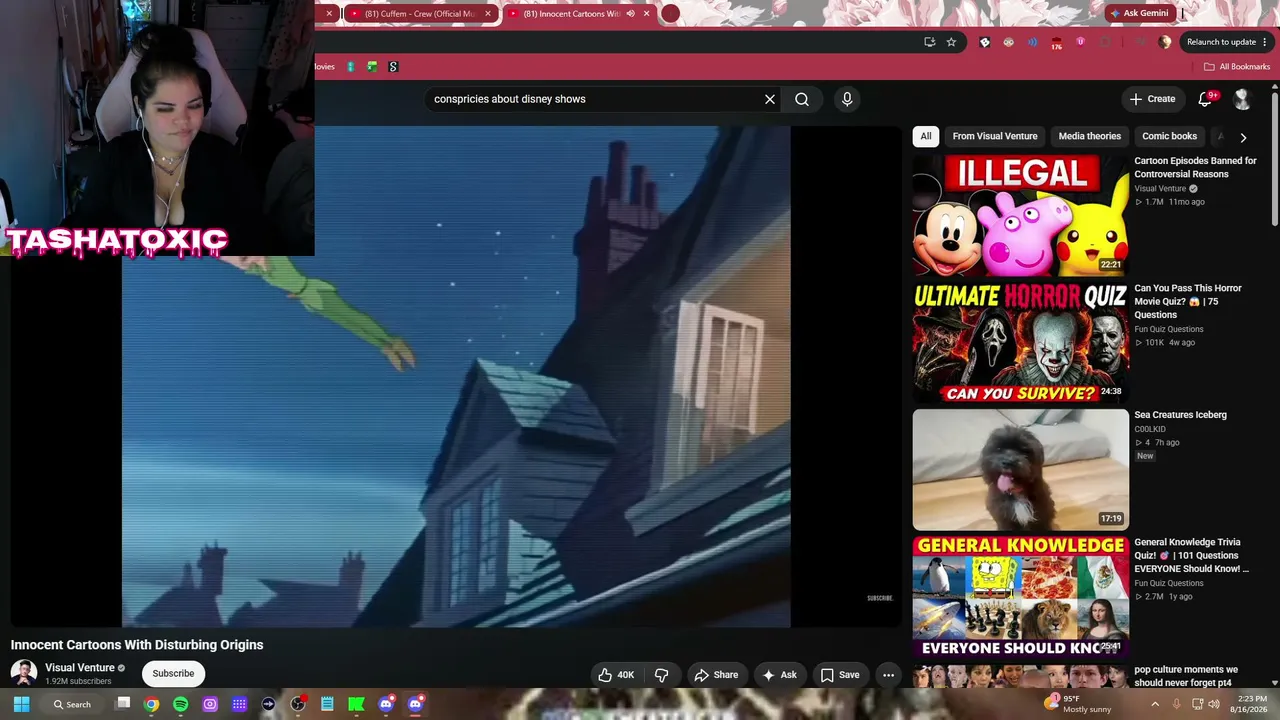Select the From Visual Venture chip

click(995, 136)
